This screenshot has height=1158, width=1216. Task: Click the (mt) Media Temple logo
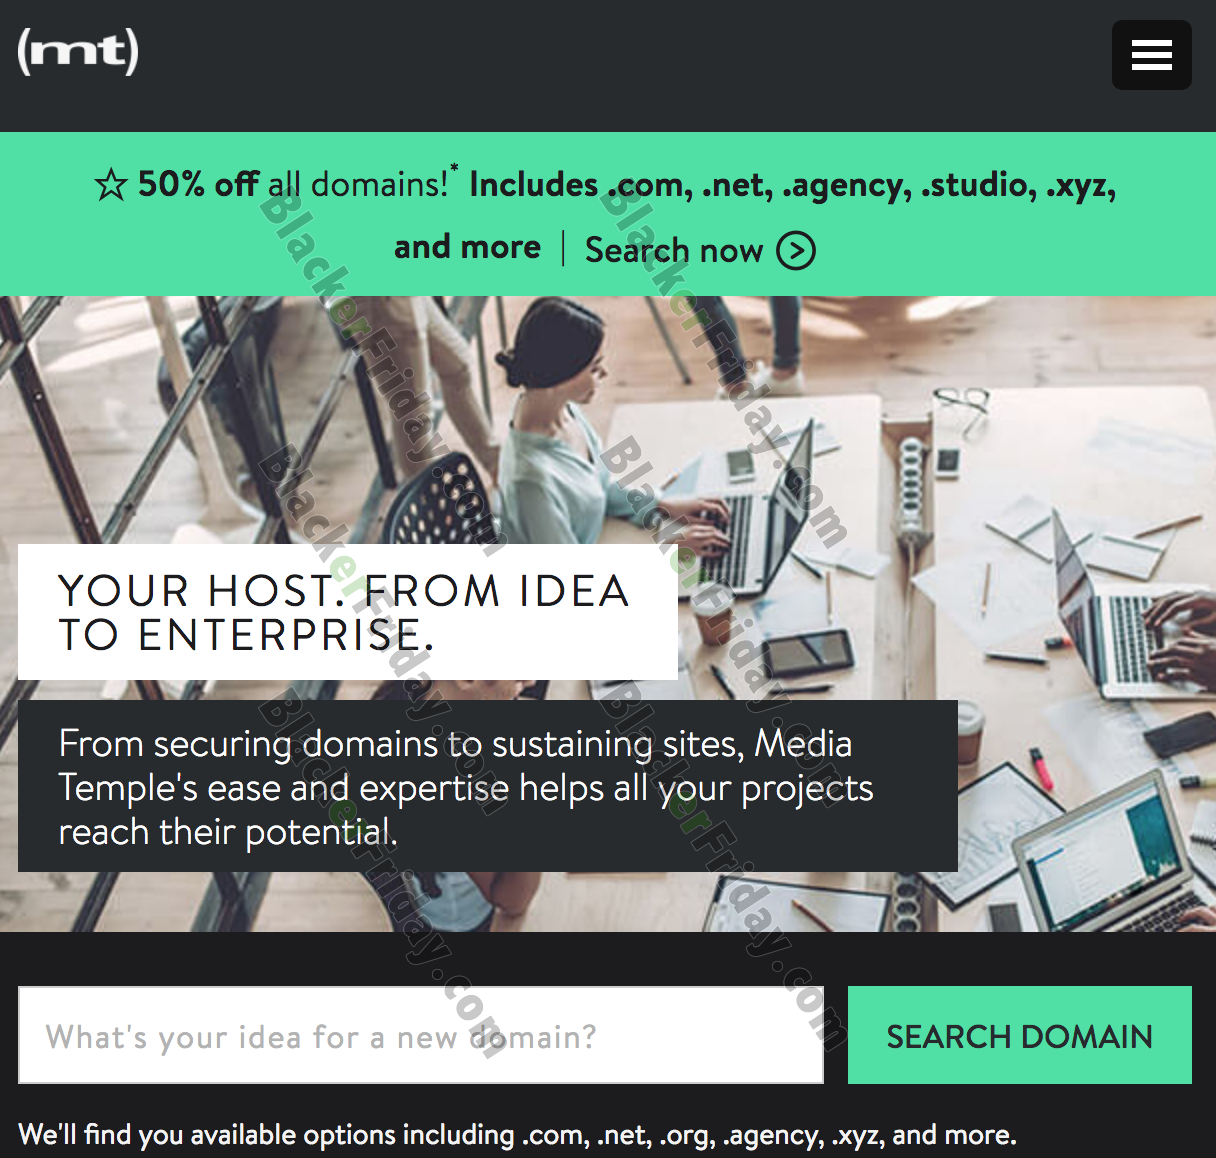[78, 52]
